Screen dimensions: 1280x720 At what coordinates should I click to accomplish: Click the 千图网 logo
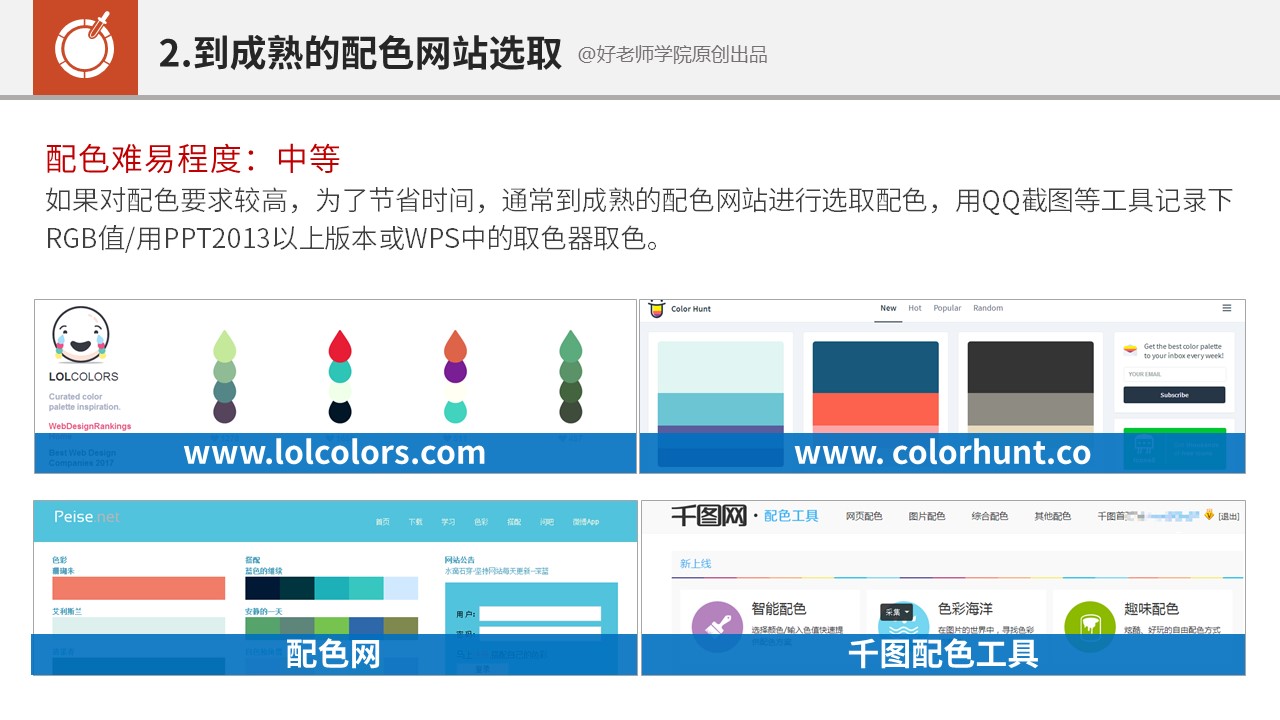(709, 516)
